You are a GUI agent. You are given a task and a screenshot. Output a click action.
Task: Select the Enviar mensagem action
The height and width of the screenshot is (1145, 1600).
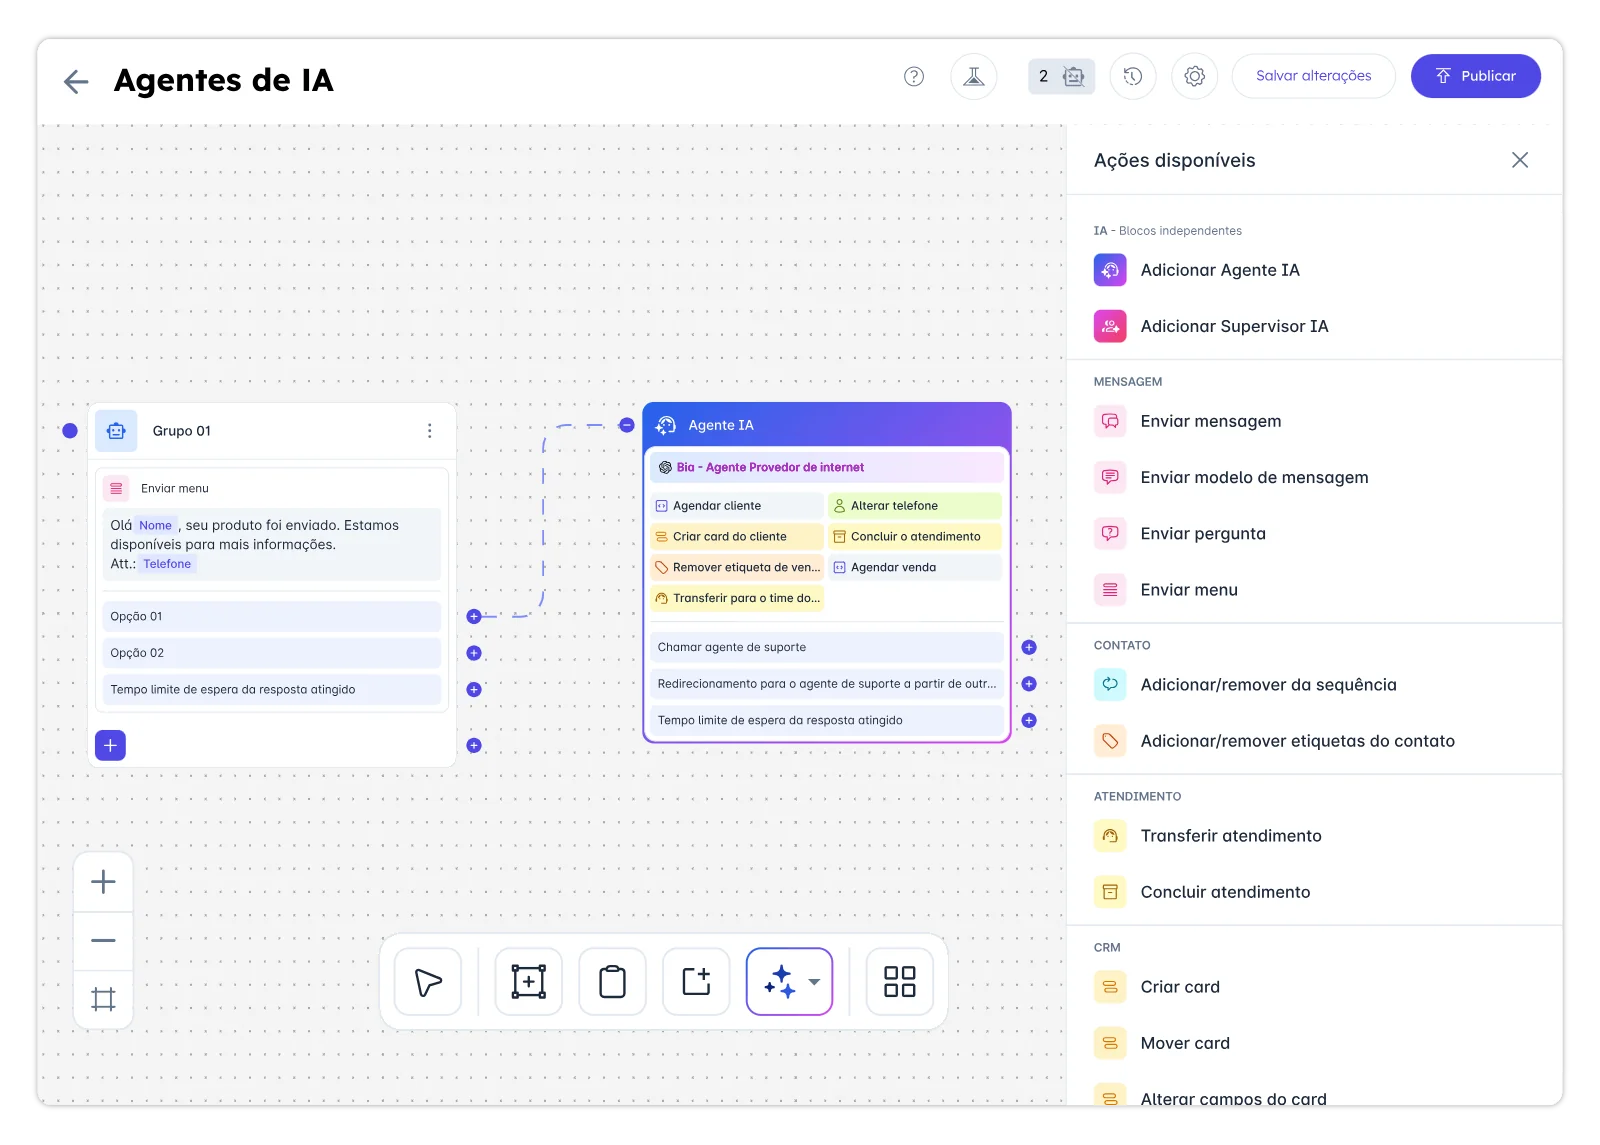point(1188,421)
